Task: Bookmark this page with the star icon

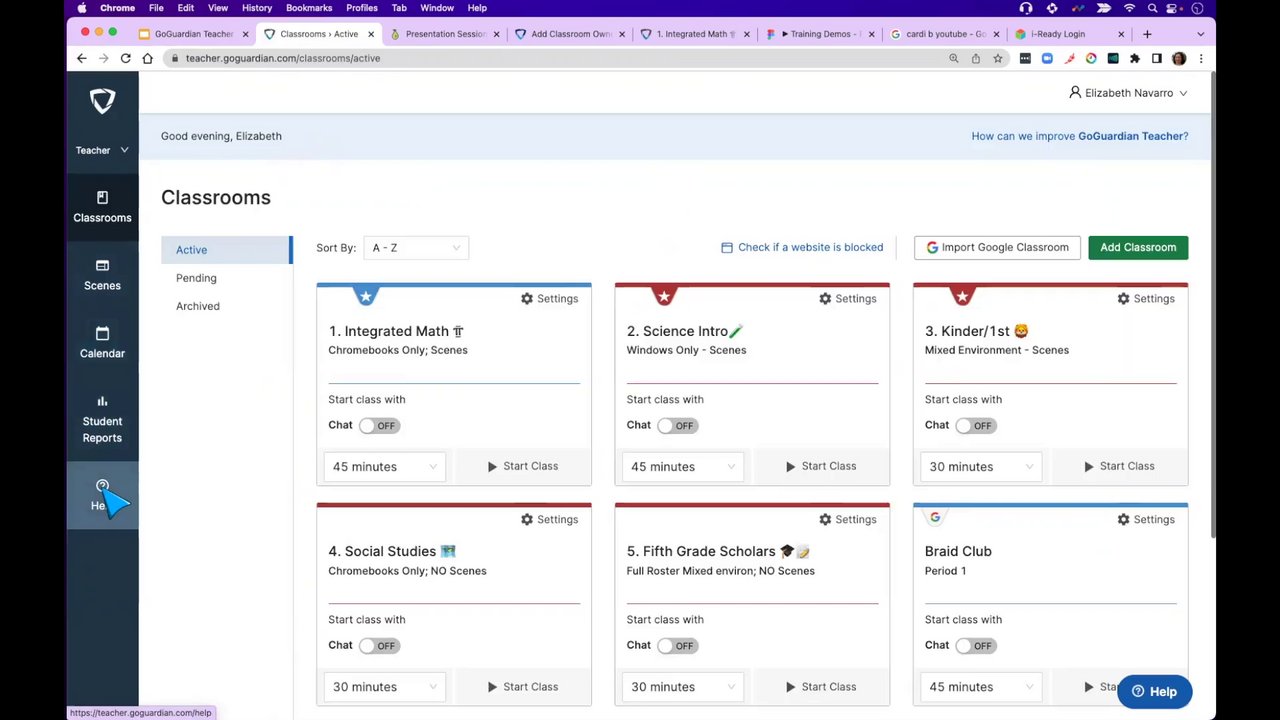Action: coord(997,58)
